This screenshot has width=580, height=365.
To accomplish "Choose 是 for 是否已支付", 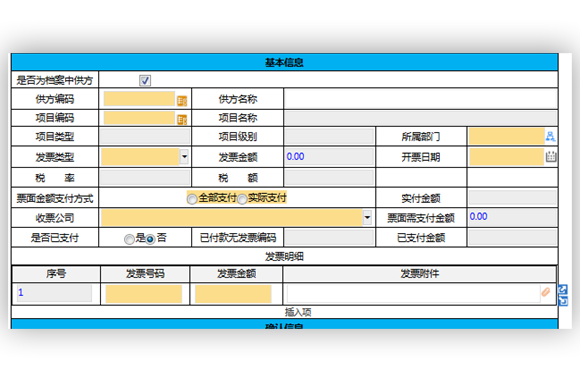I will tap(129, 239).
